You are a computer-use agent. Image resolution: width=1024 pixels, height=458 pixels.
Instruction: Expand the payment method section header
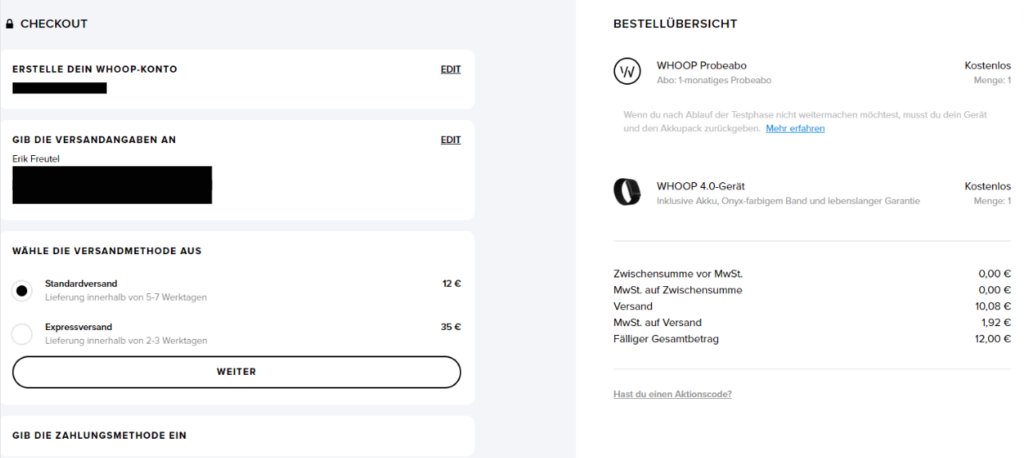pos(99,436)
